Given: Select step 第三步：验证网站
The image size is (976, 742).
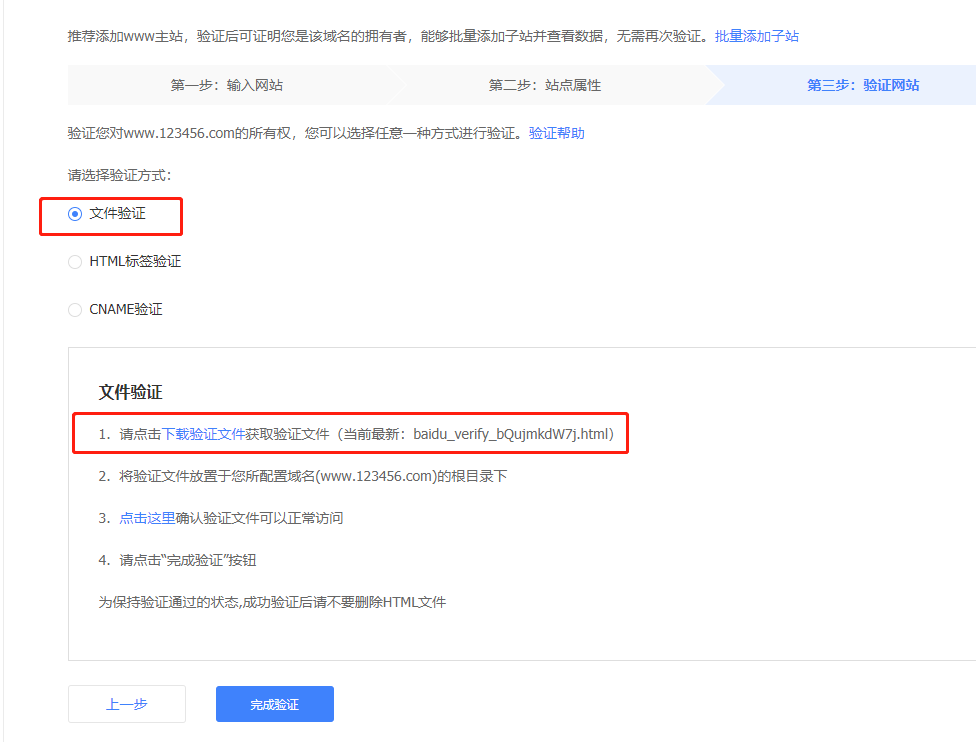Looking at the screenshot, I should [863, 85].
